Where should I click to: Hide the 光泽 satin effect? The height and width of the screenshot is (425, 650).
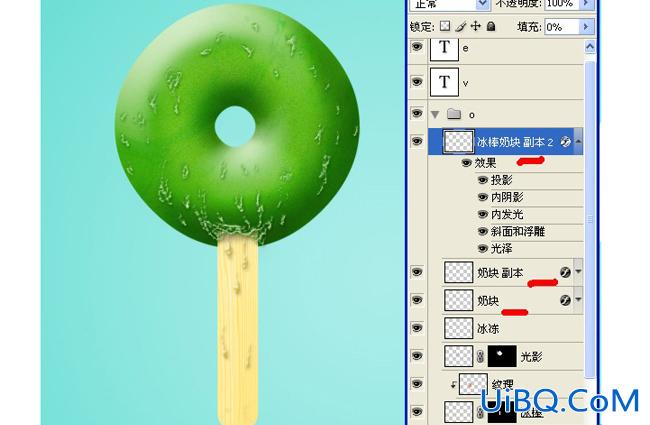483,249
